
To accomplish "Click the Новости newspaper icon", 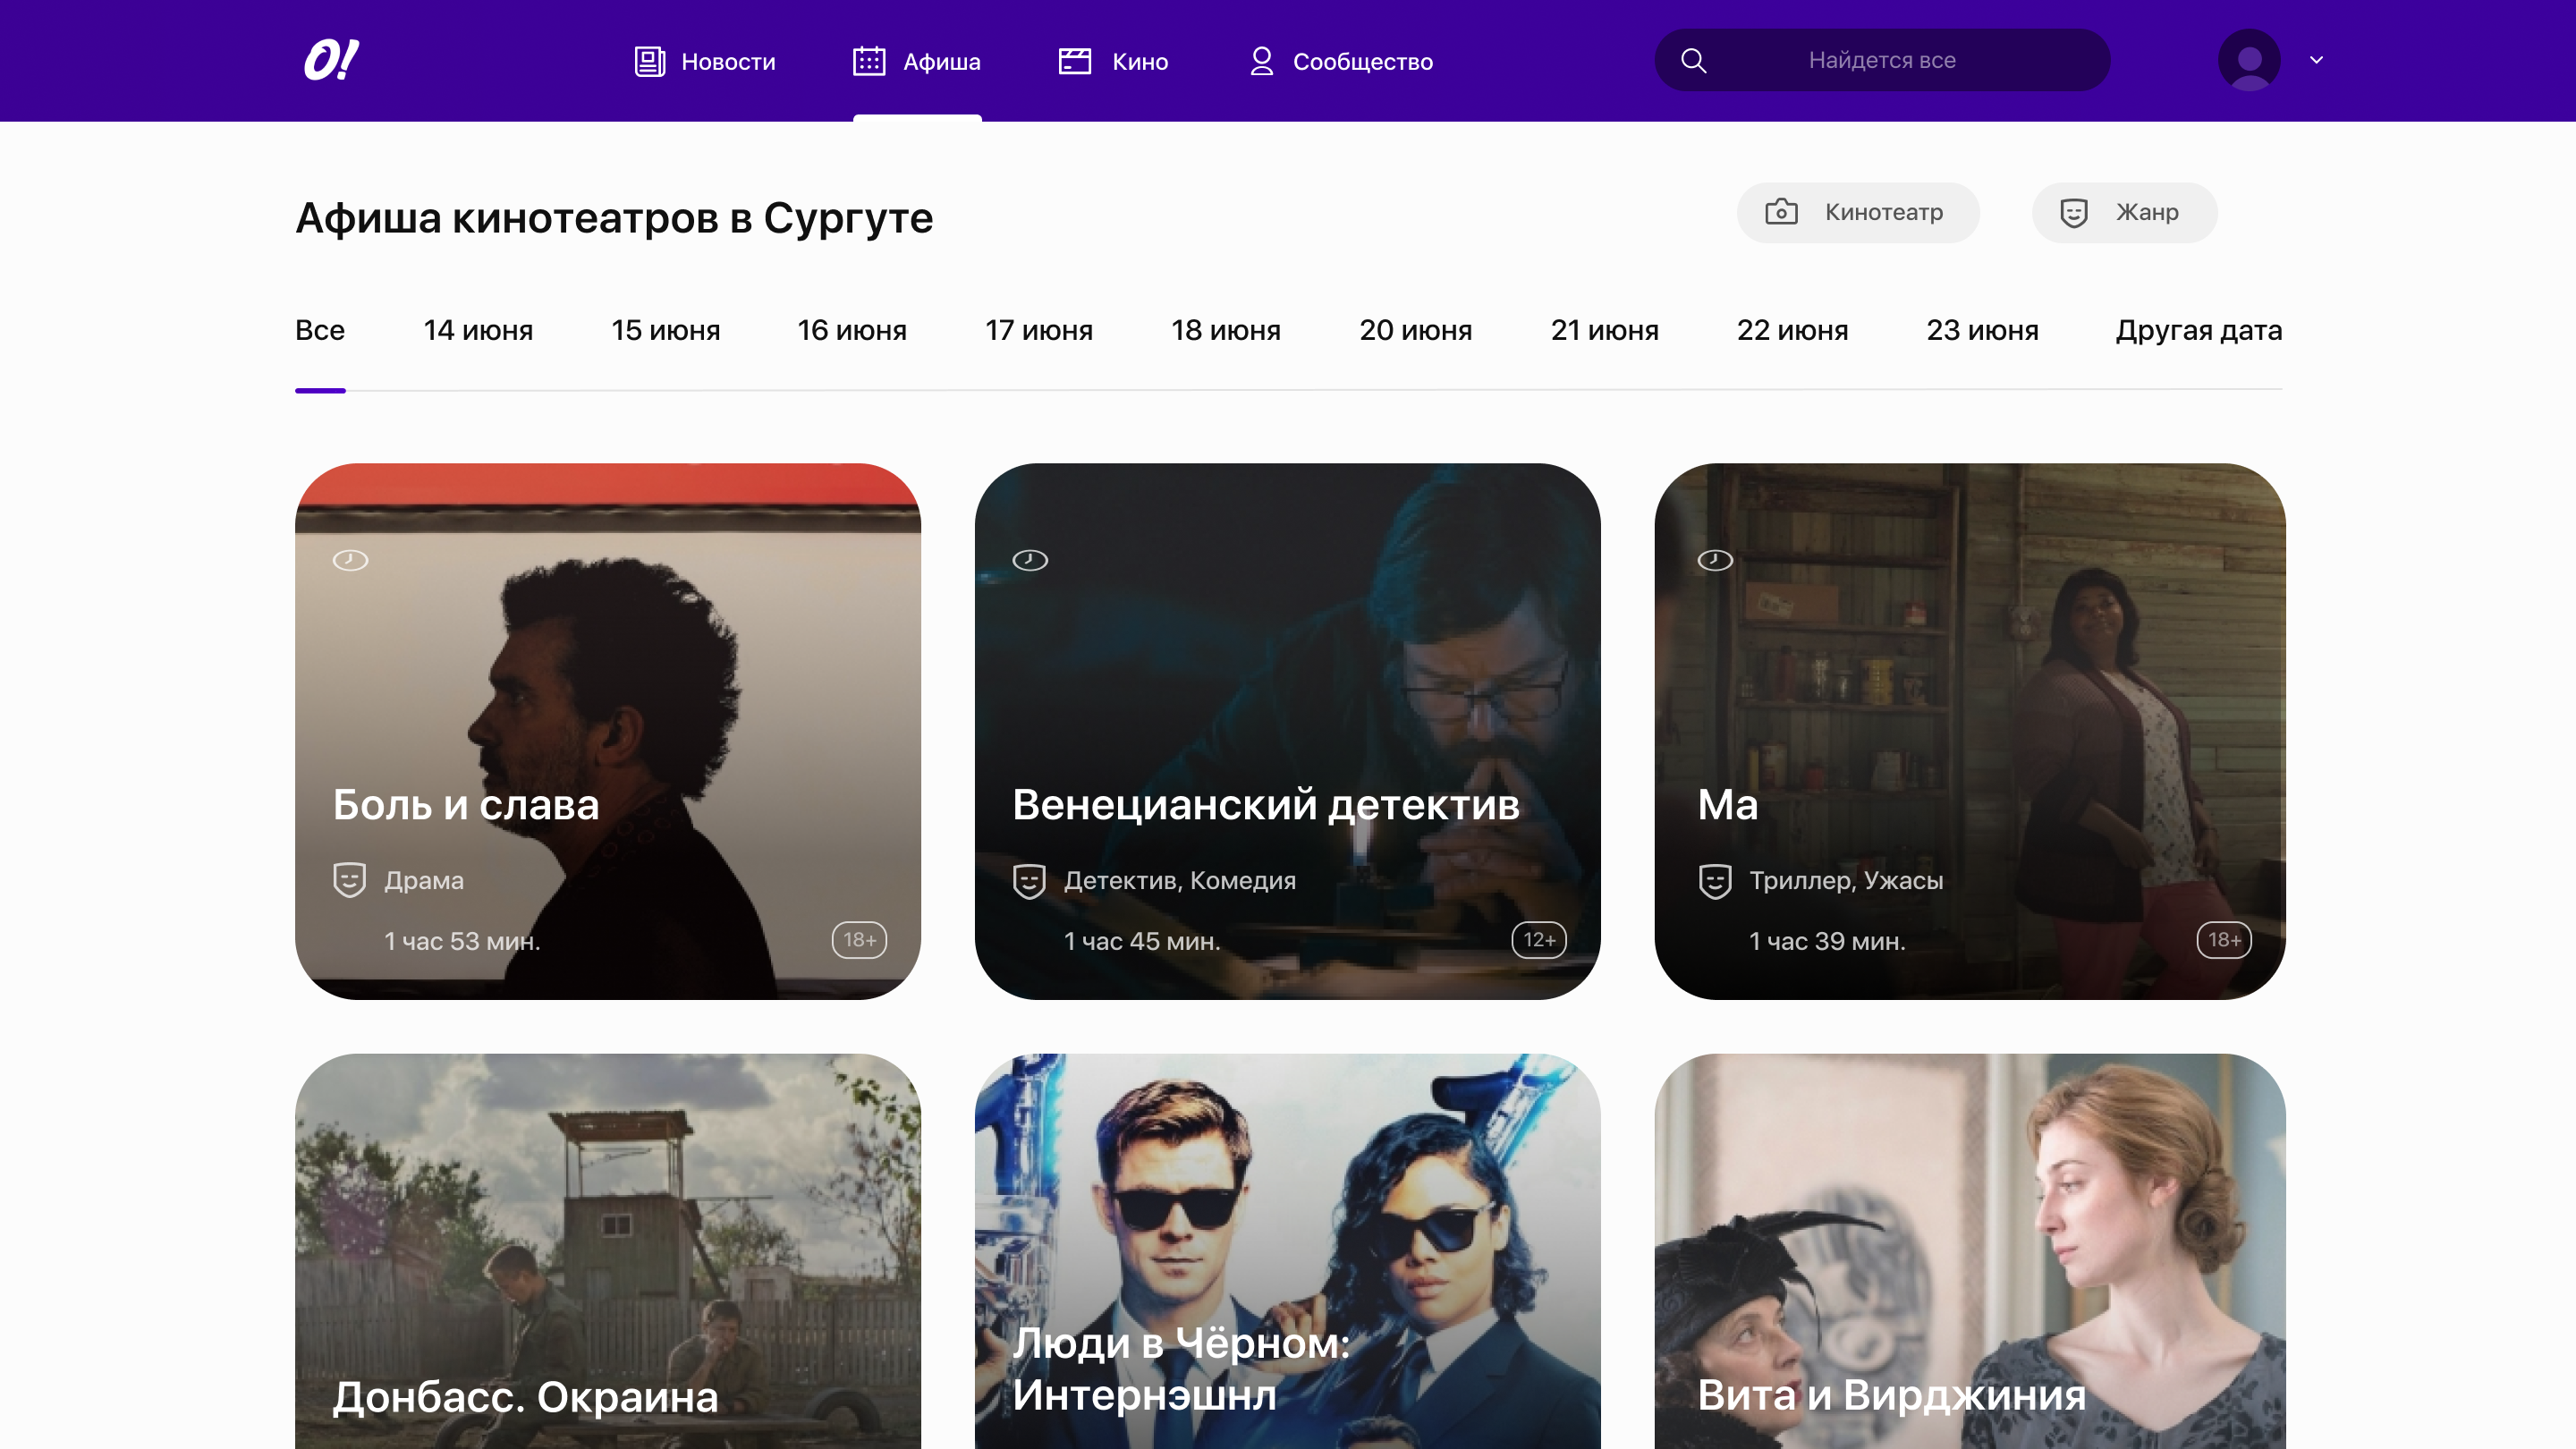I will tap(649, 61).
